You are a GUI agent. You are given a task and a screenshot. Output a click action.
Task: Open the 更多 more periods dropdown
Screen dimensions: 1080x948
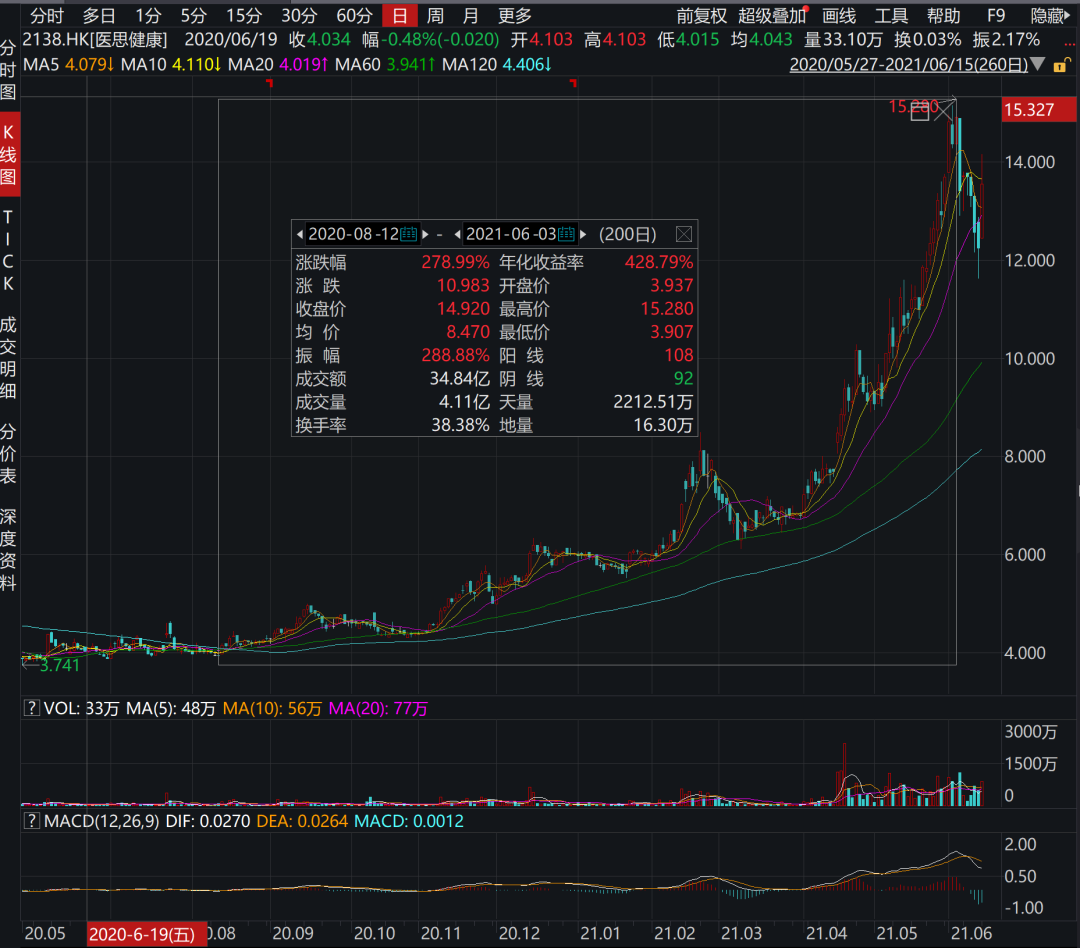point(515,15)
